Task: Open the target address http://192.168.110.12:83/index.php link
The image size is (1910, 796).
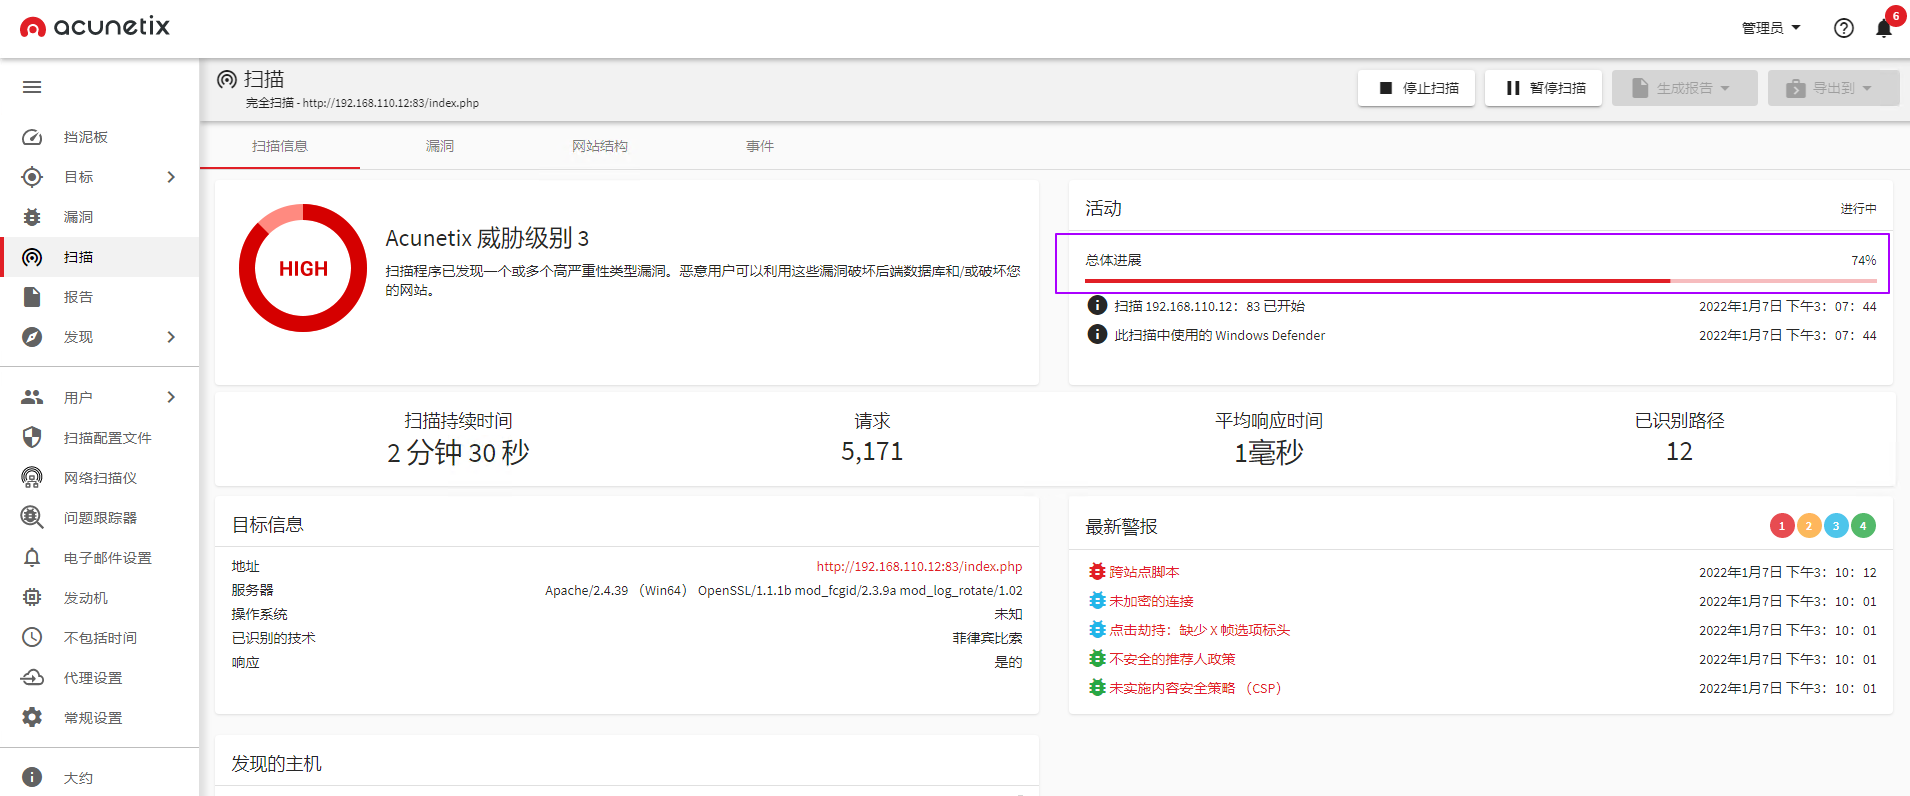Action: click(x=919, y=566)
